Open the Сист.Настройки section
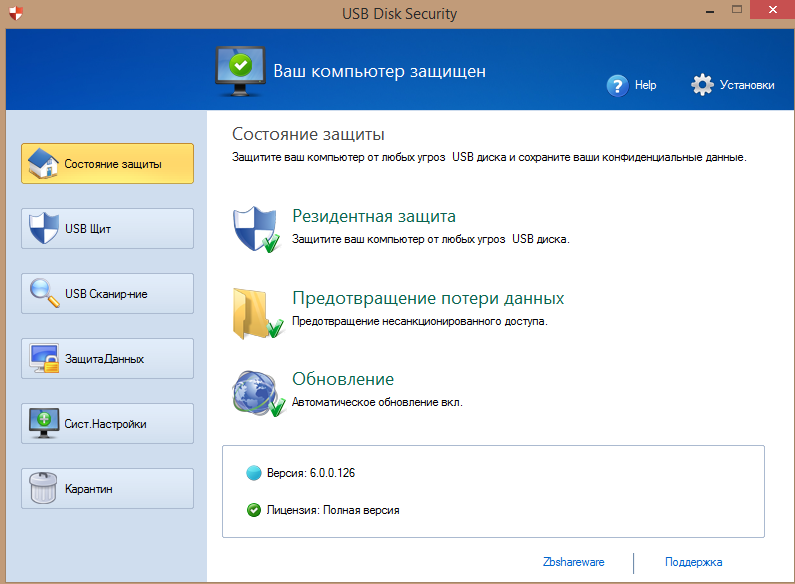Image resolution: width=795 pixels, height=584 pixels. pyautogui.click(x=107, y=423)
